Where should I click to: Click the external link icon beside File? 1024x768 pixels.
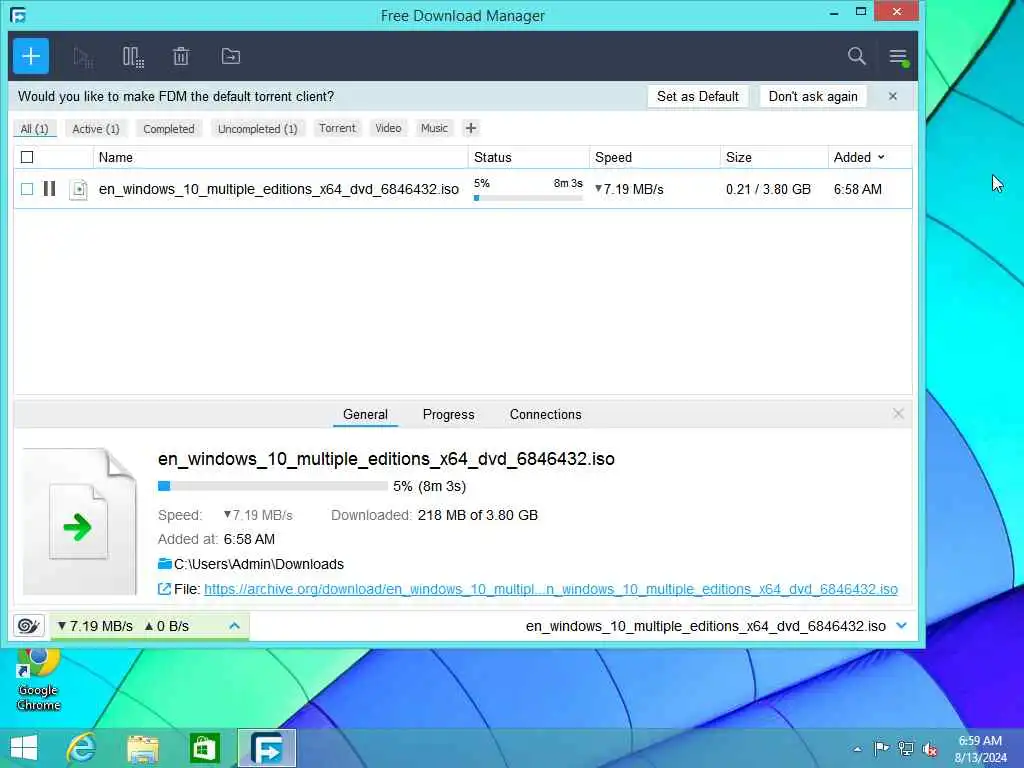click(x=165, y=589)
